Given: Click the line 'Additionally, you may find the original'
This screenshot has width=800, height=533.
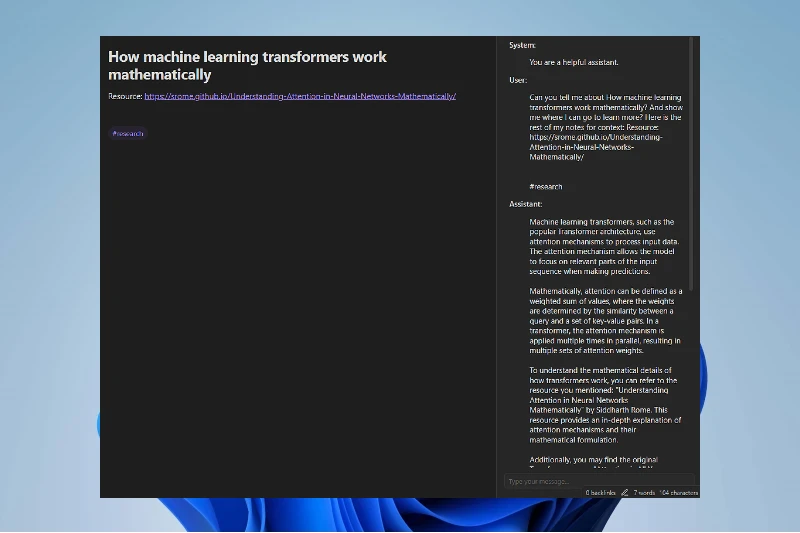Looking at the screenshot, I should [593, 460].
